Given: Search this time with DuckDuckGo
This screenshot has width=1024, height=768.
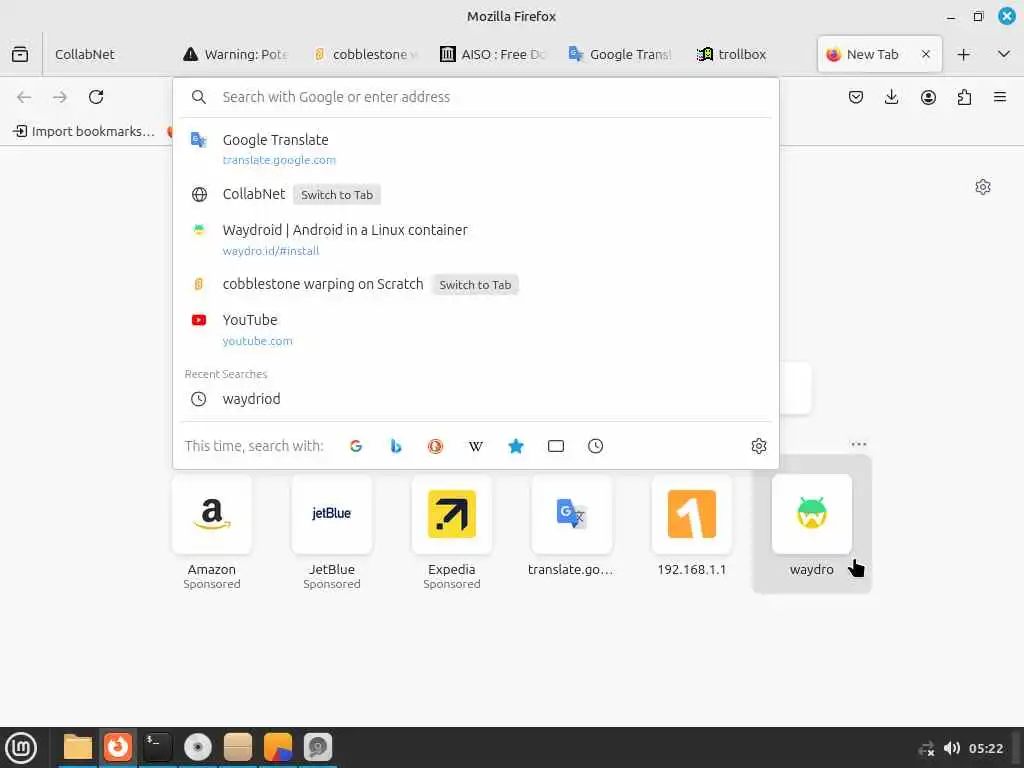Looking at the screenshot, I should [436, 446].
